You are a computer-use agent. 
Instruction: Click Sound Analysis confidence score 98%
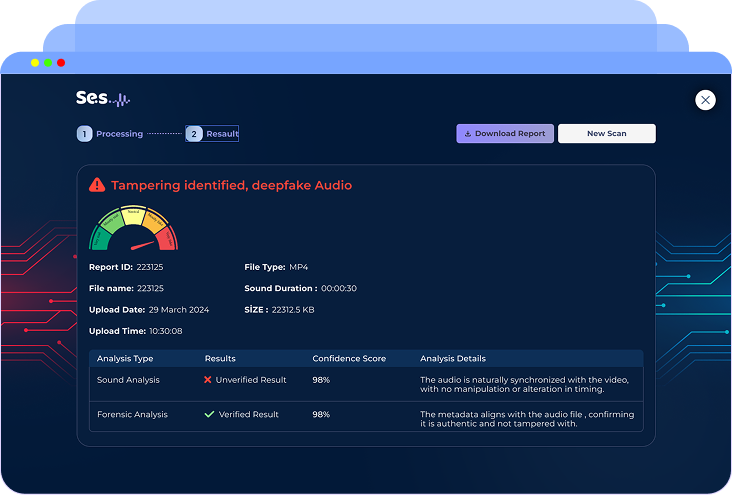coord(321,380)
